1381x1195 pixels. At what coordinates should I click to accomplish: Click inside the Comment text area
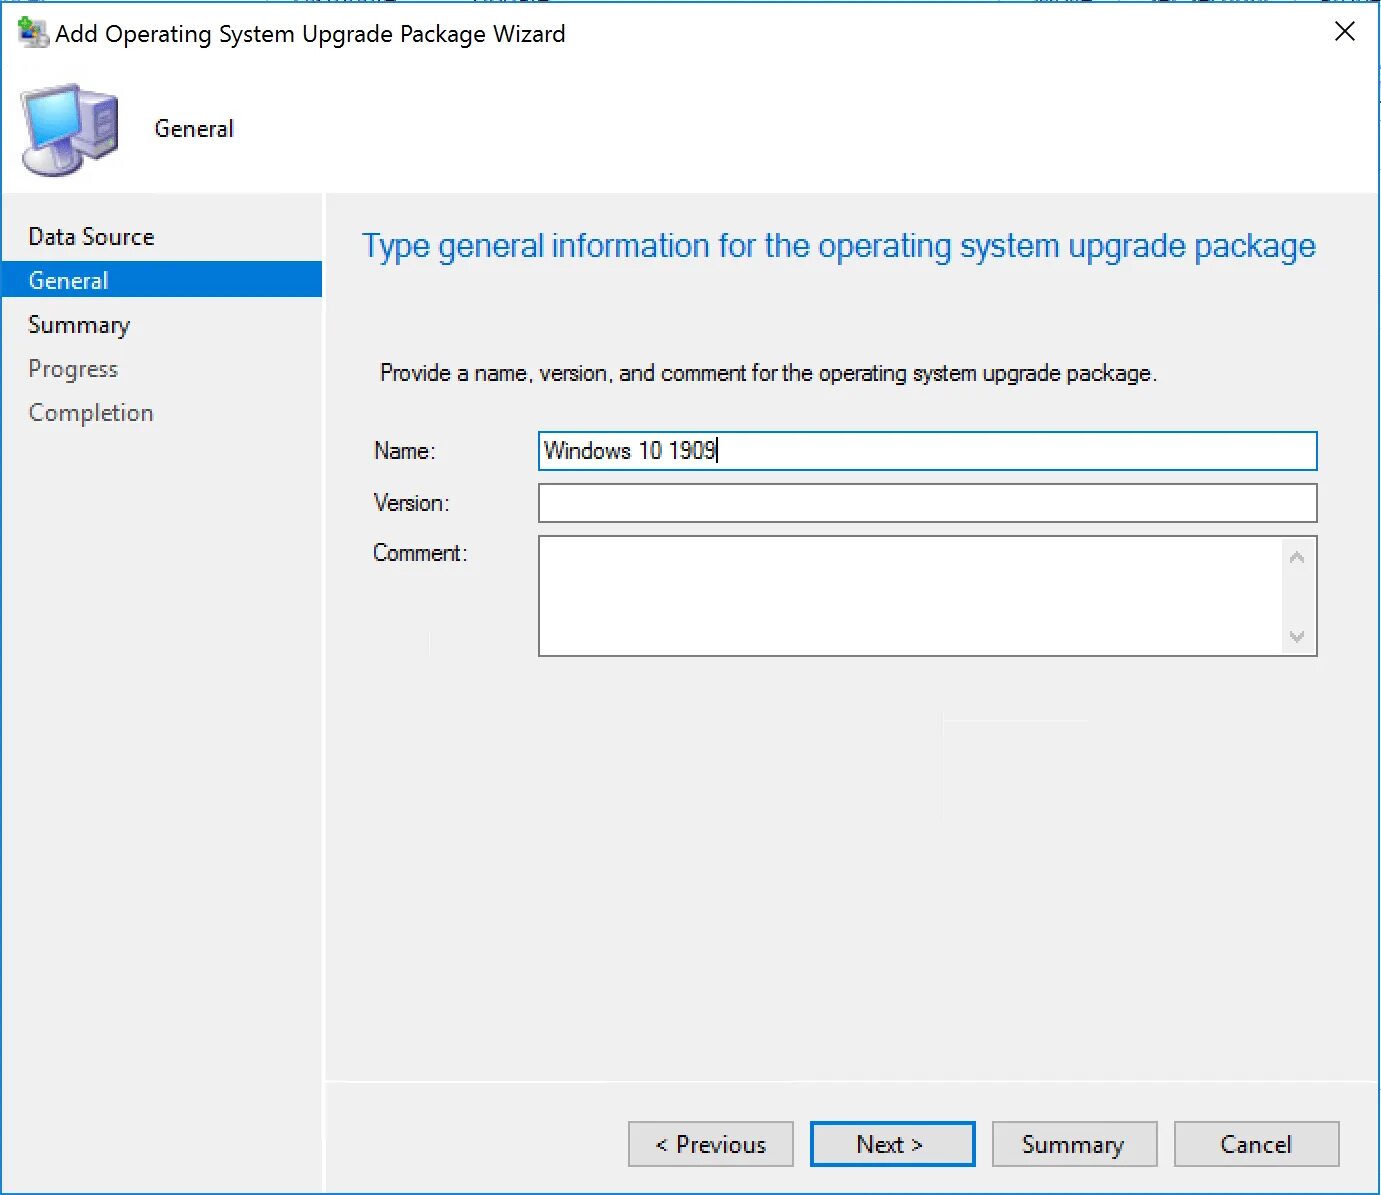(910, 596)
